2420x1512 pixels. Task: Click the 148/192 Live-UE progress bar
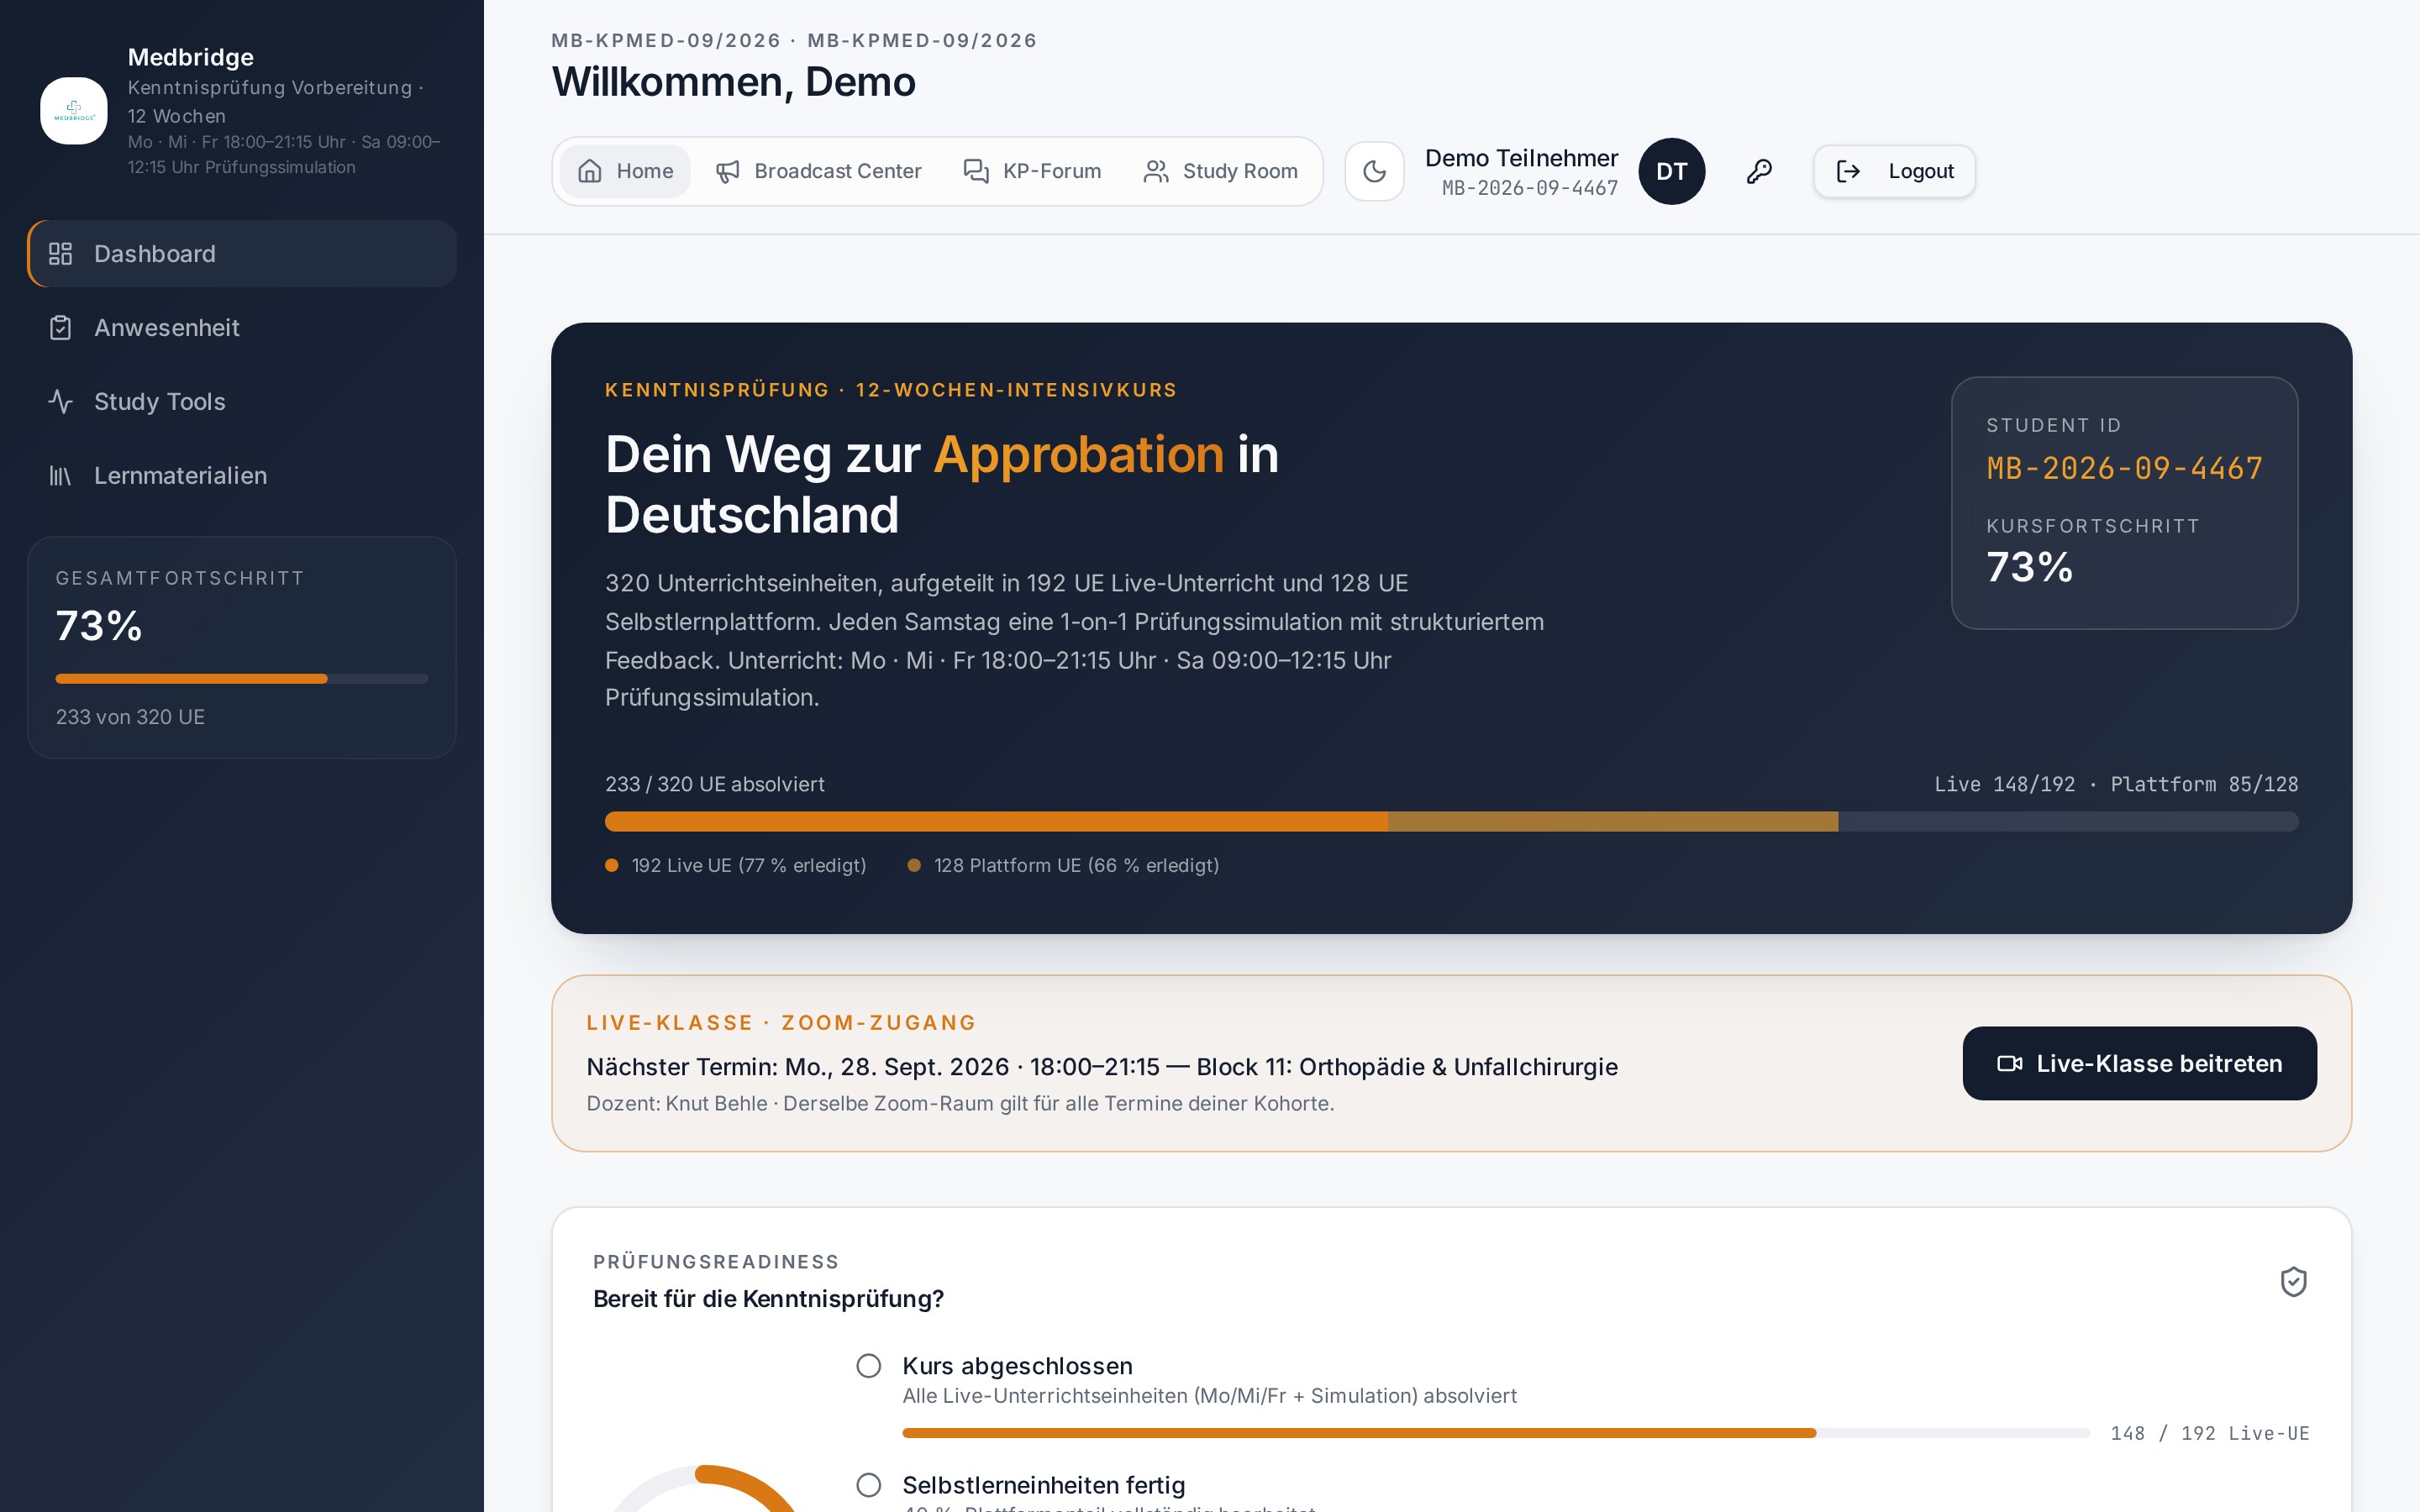pyautogui.click(x=1495, y=1433)
